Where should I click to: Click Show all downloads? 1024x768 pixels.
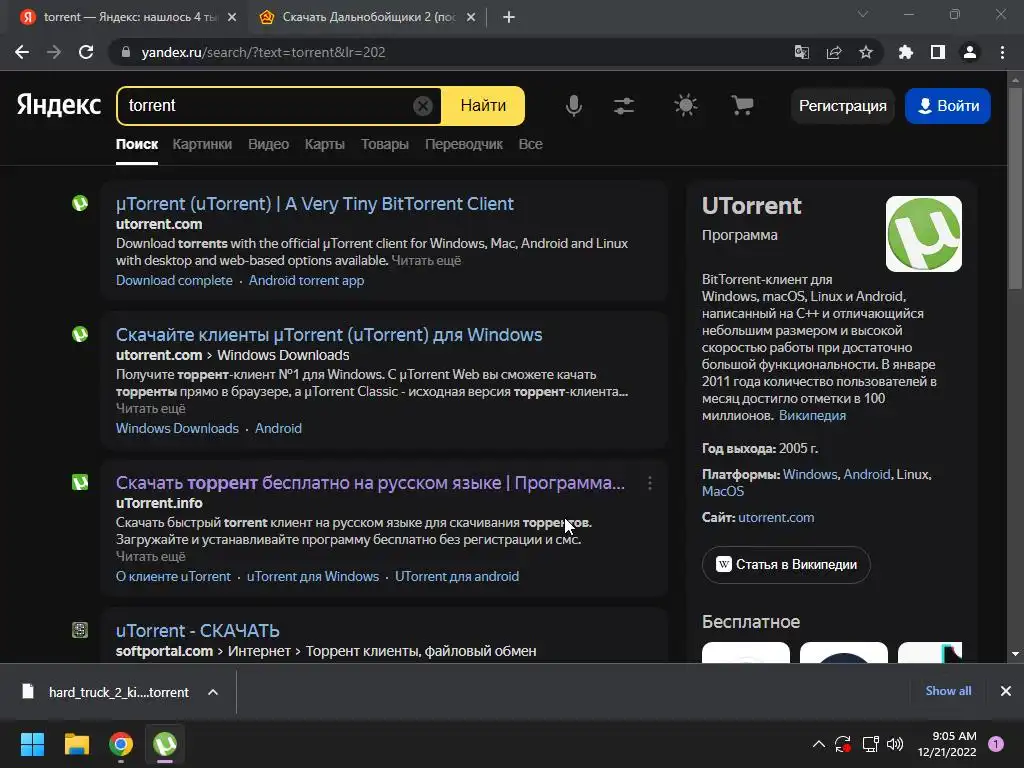coord(948,691)
